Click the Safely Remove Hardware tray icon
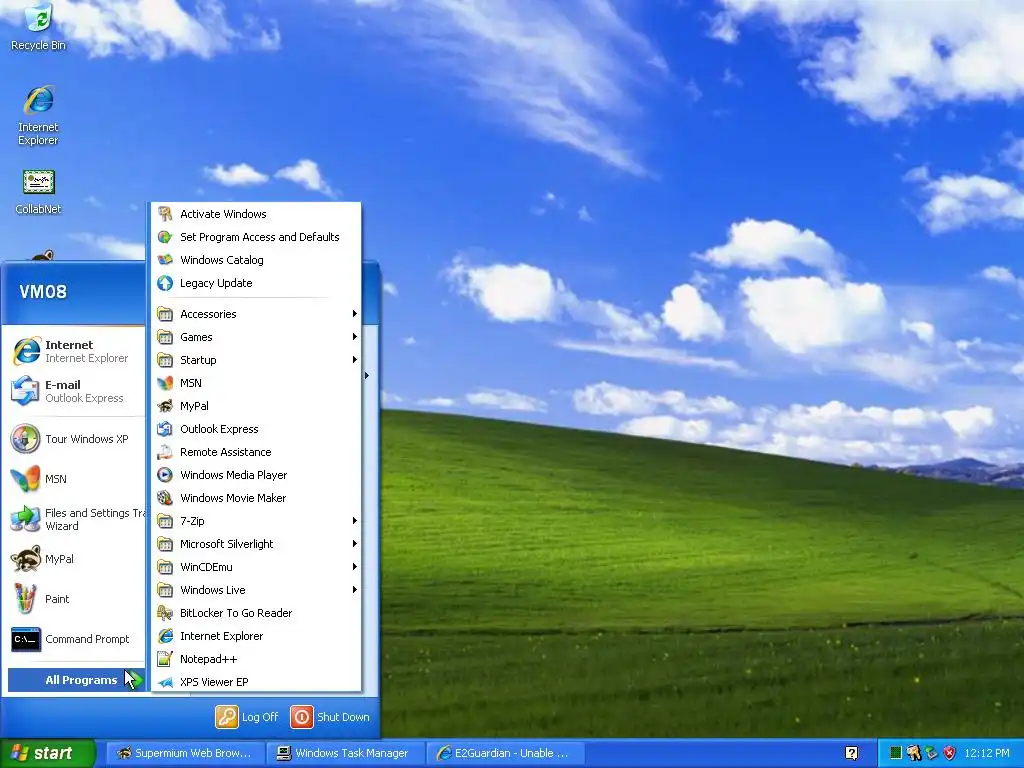1024x768 pixels. [931, 753]
